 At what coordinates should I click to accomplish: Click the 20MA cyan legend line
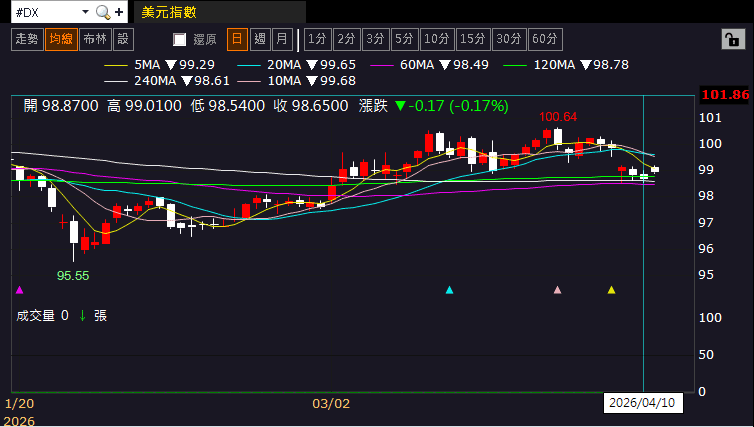tap(249, 65)
